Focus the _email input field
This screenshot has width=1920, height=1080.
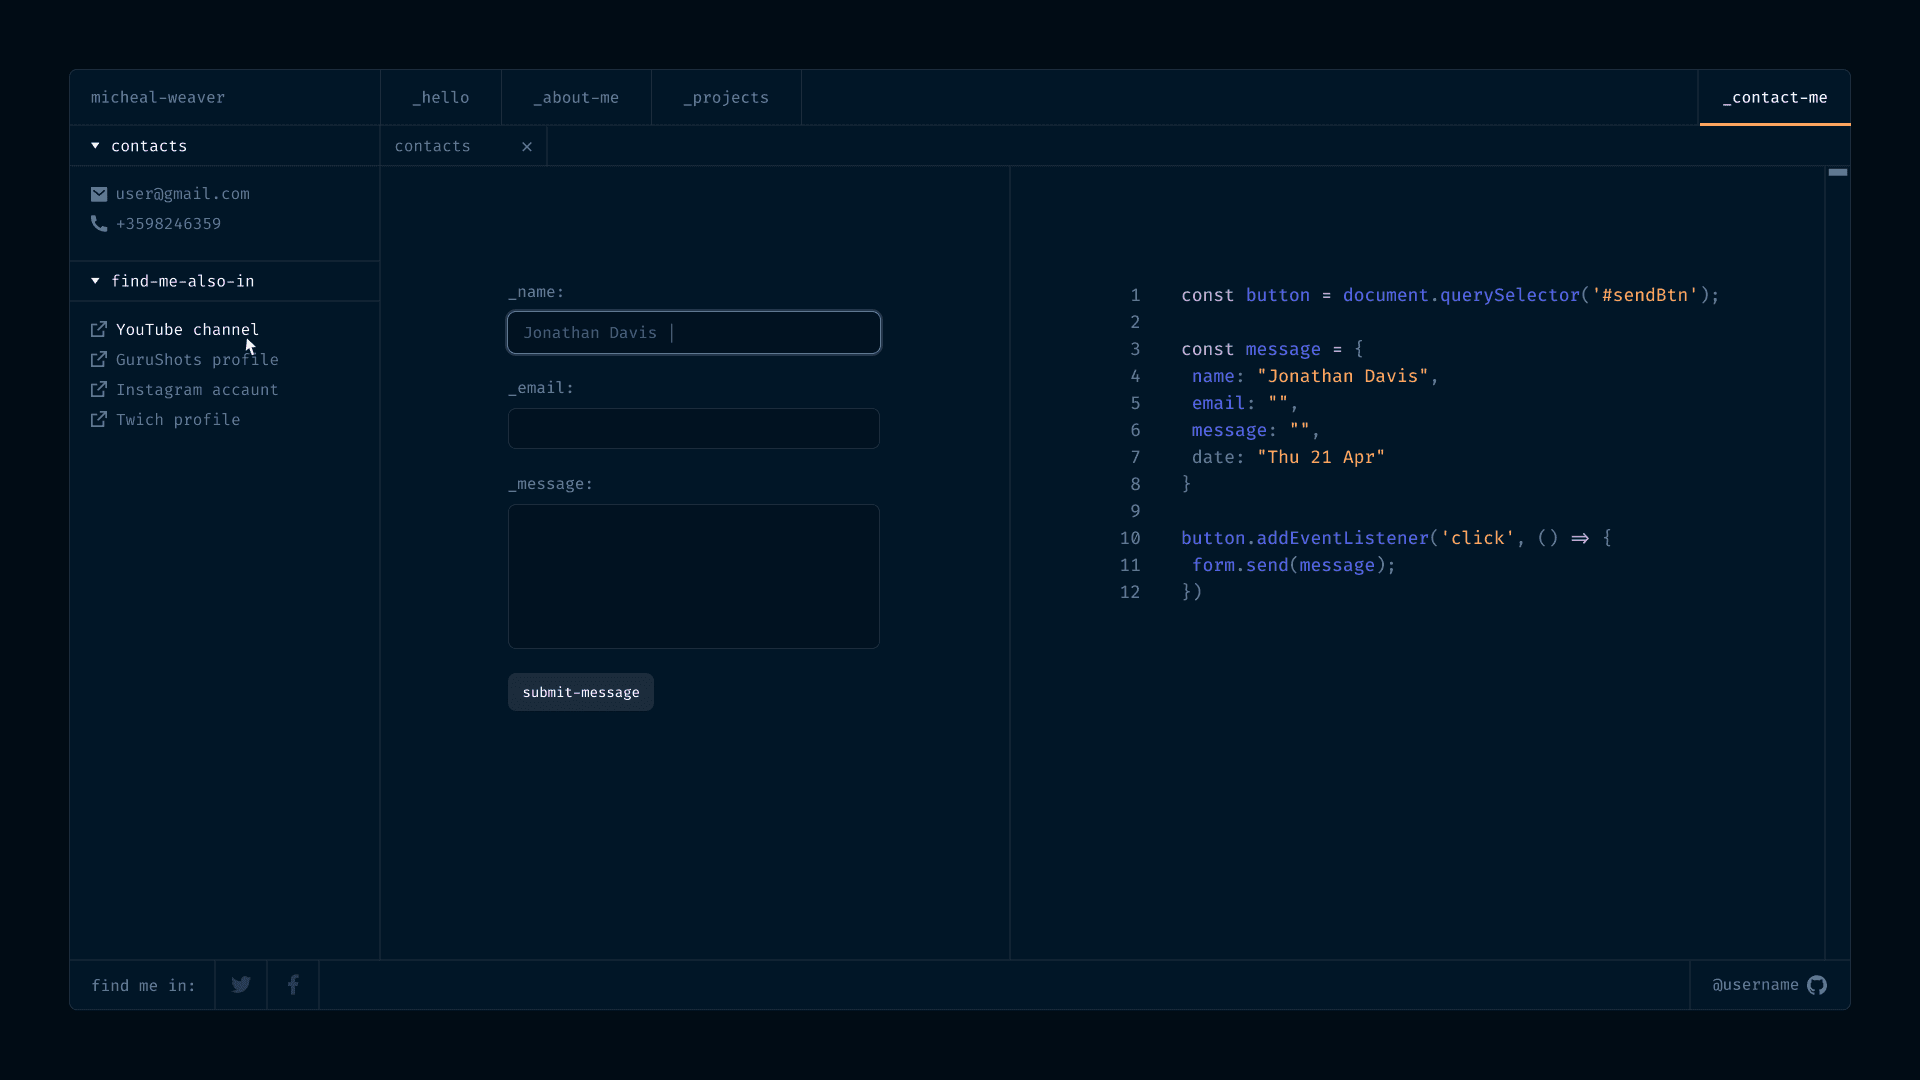694,428
